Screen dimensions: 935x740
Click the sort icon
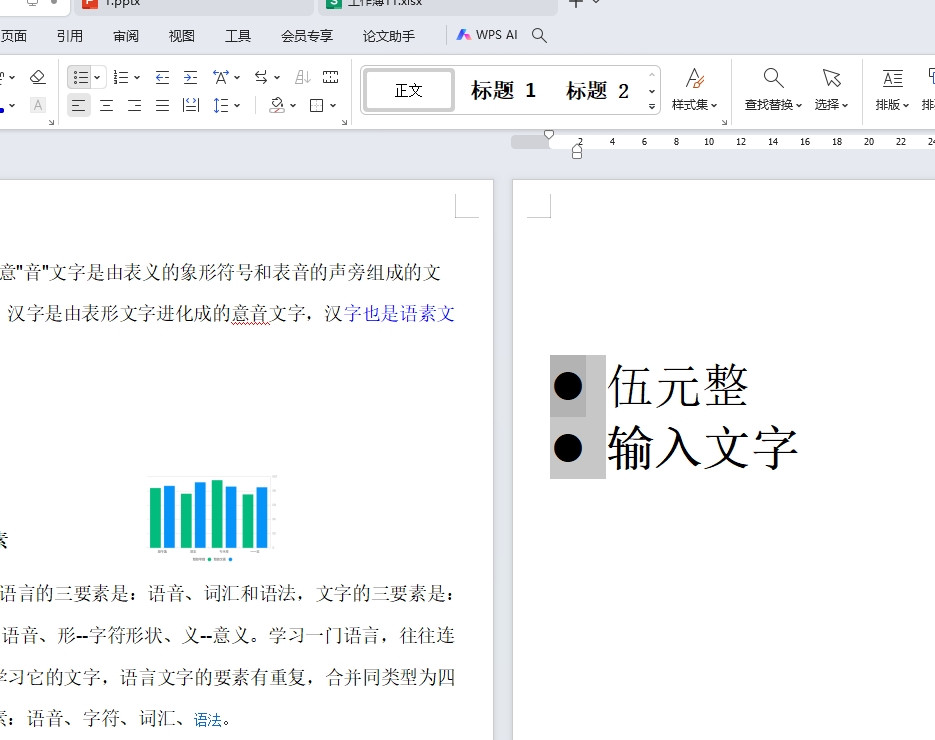pos(302,77)
